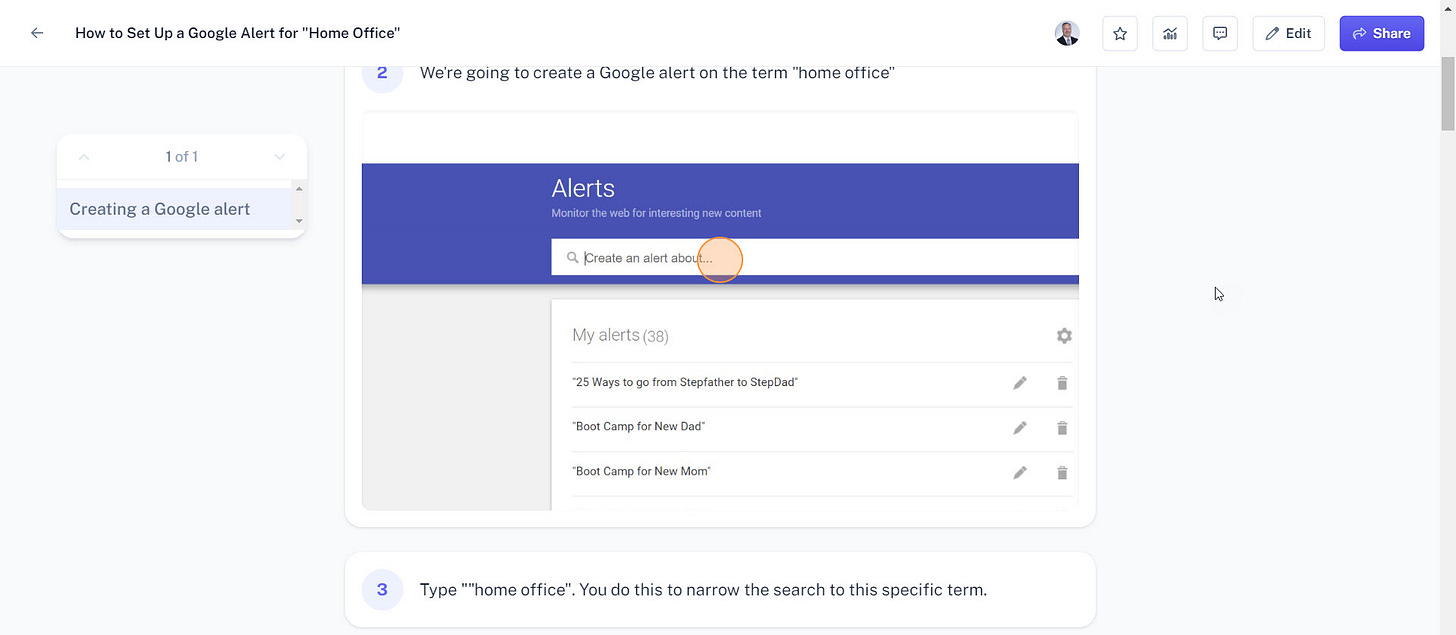
Task: Go to previous section with up chevron
Action: pos(84,157)
